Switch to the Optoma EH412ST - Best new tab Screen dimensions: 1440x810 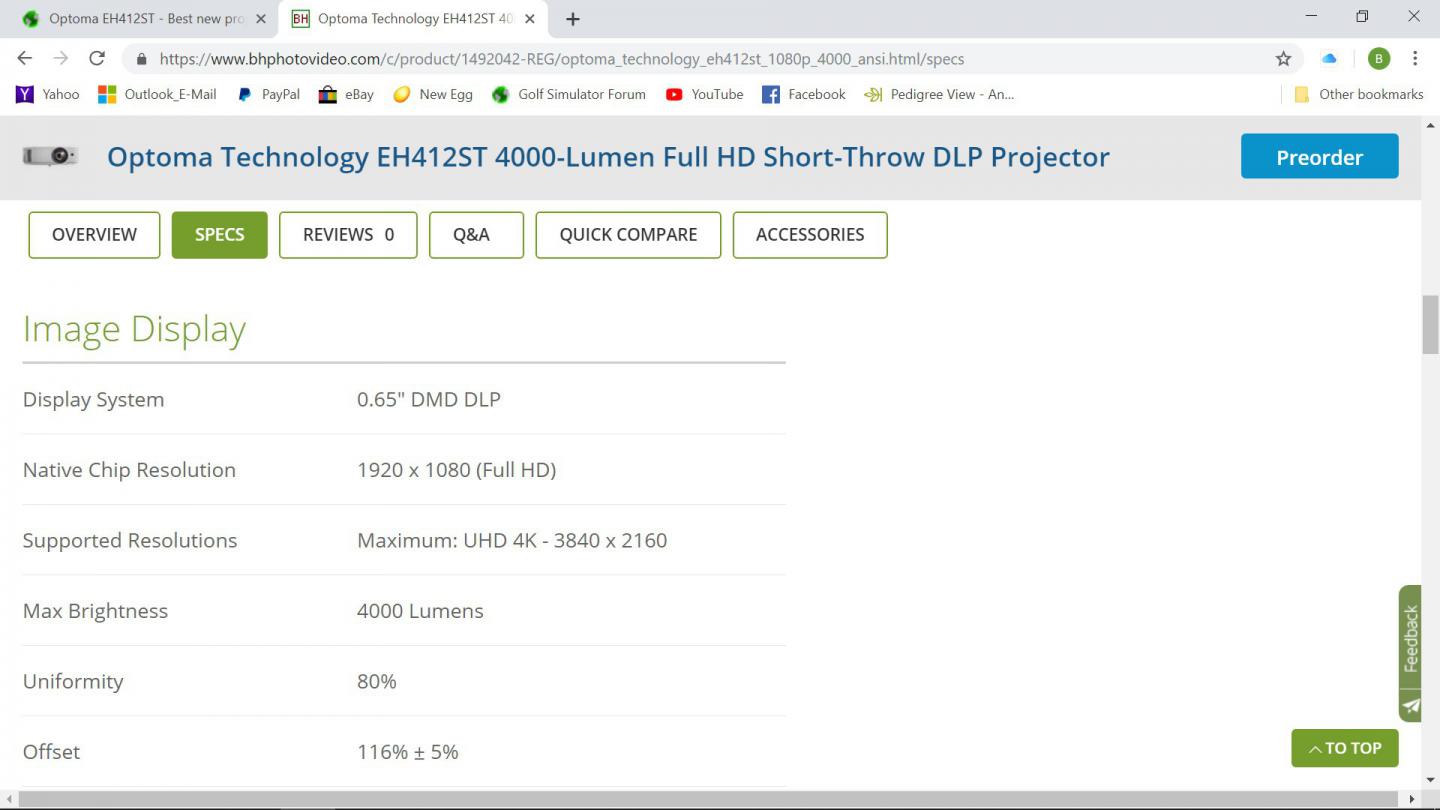[x=145, y=19]
